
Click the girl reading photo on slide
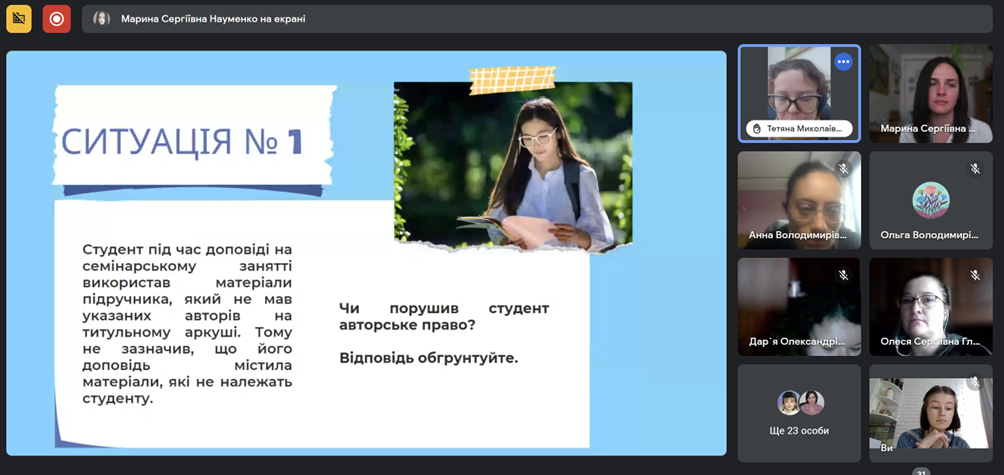pyautogui.click(x=513, y=166)
